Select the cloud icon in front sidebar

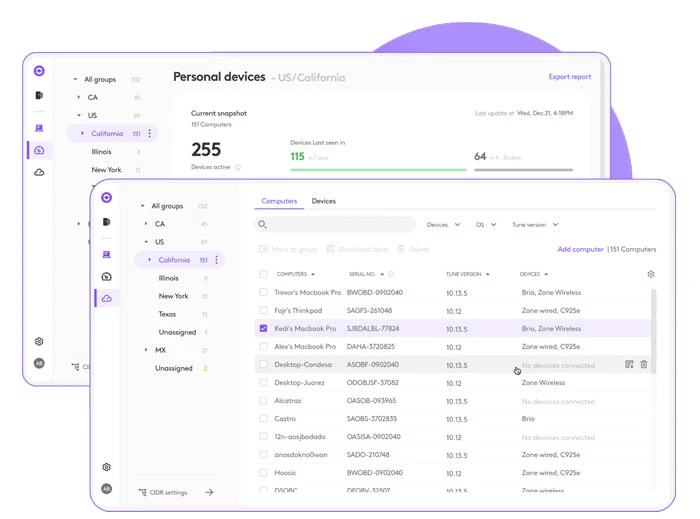click(x=106, y=298)
